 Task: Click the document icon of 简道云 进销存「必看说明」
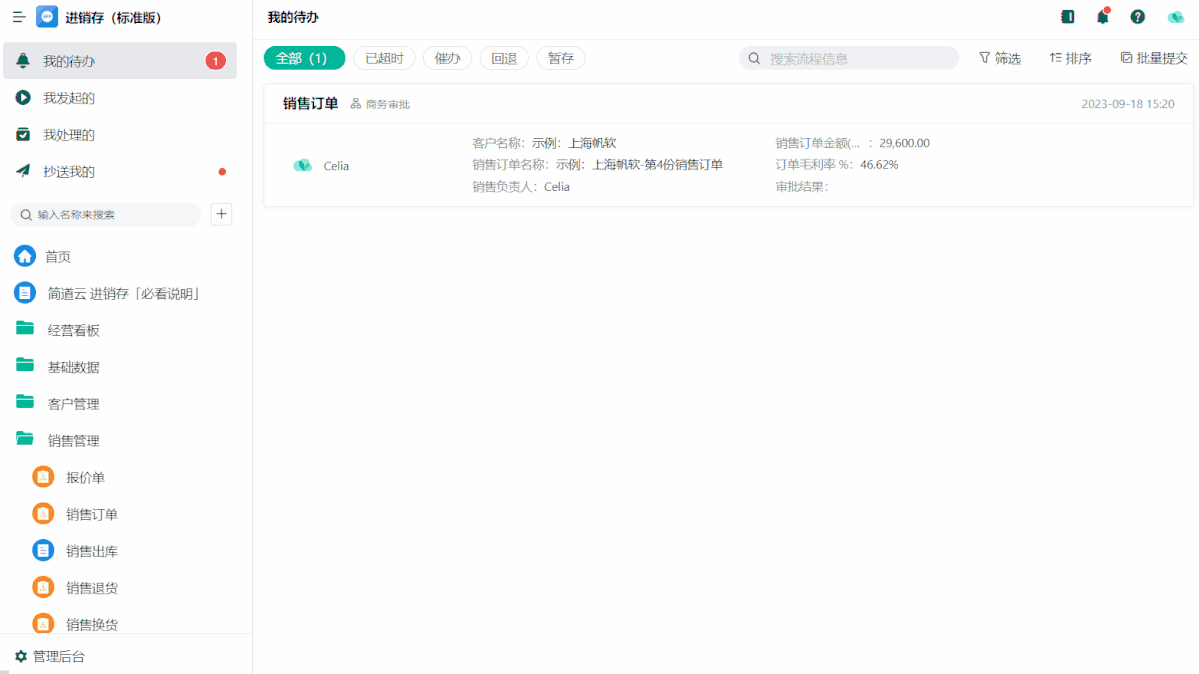25,293
